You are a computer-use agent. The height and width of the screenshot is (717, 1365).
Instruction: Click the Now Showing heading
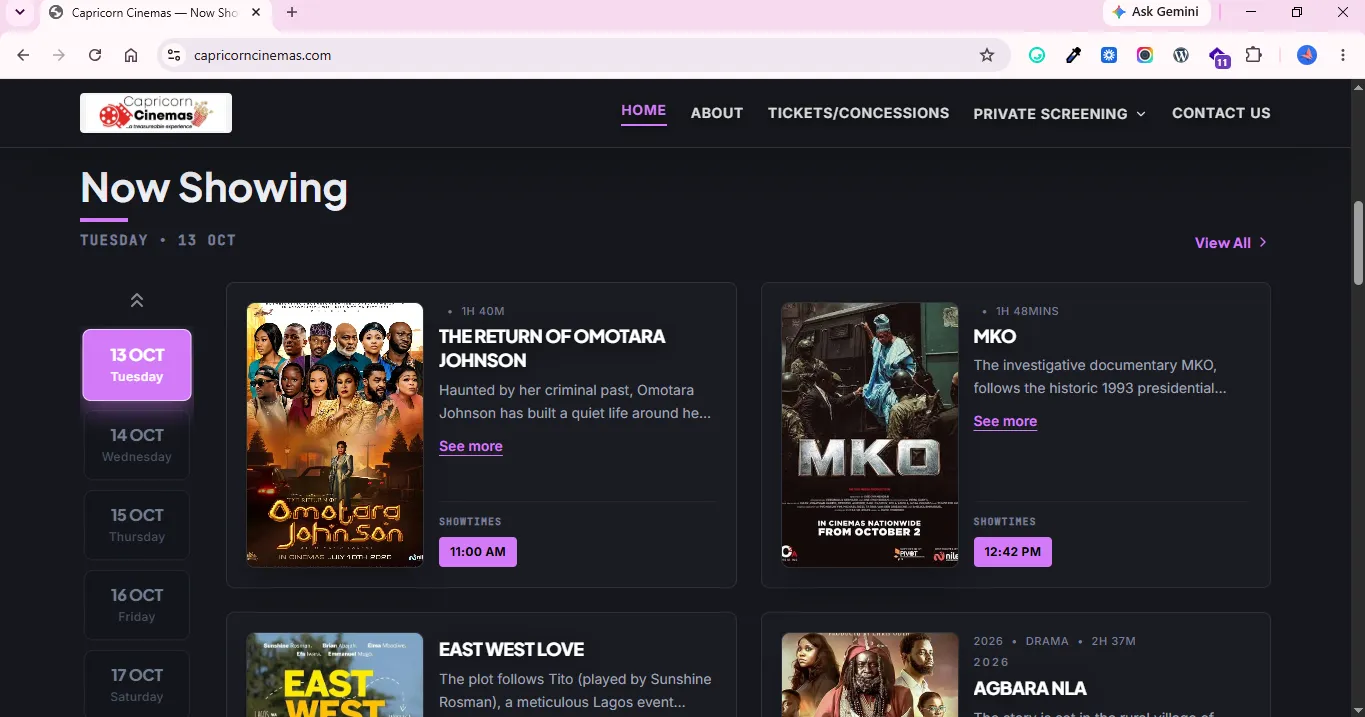214,188
